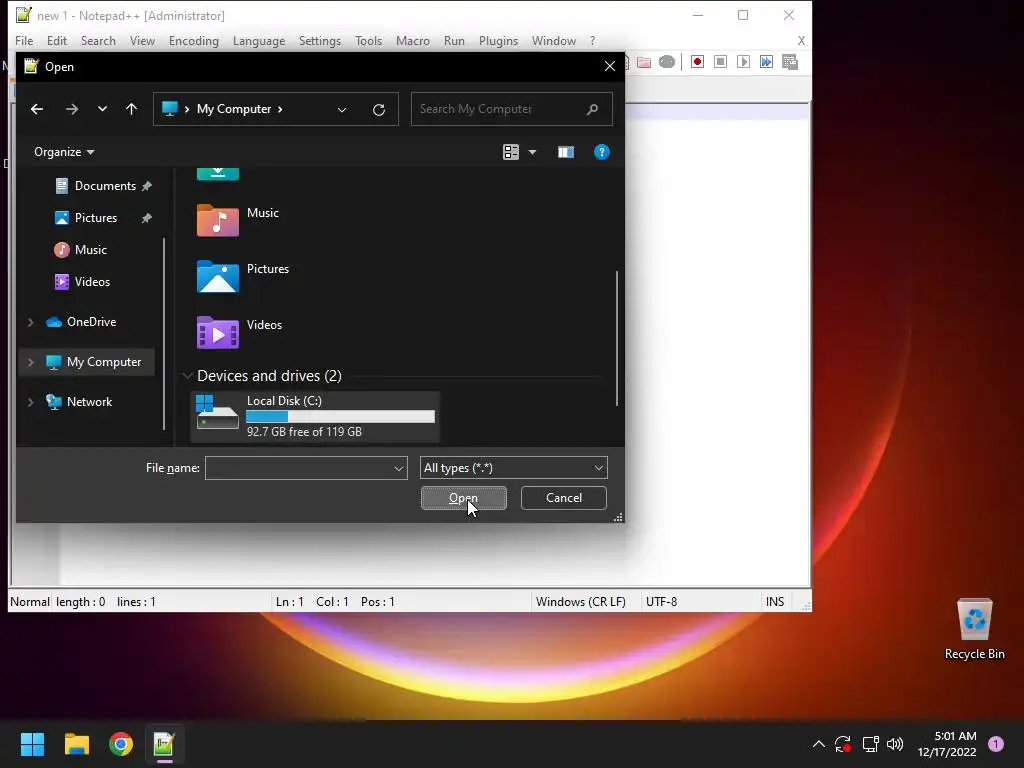Click Local Disk (C:) storage usage bar
1024x768 pixels.
pos(340,417)
